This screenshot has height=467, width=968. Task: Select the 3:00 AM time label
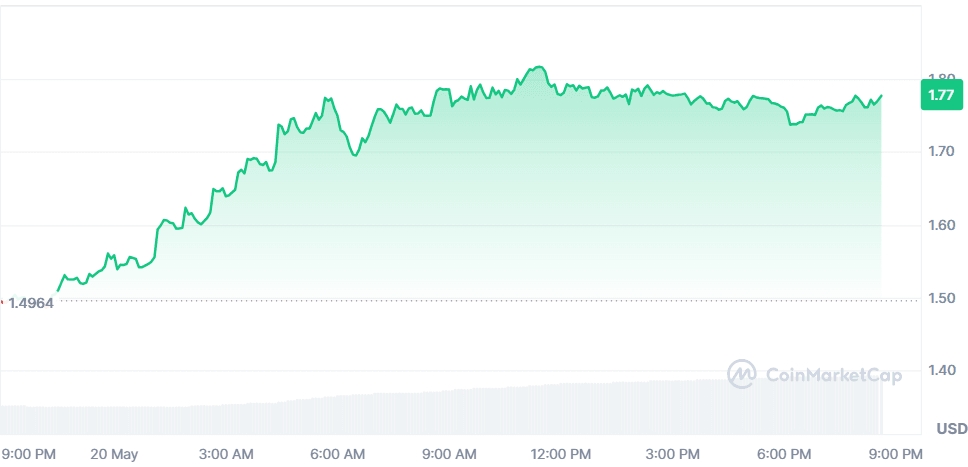[x=228, y=454]
